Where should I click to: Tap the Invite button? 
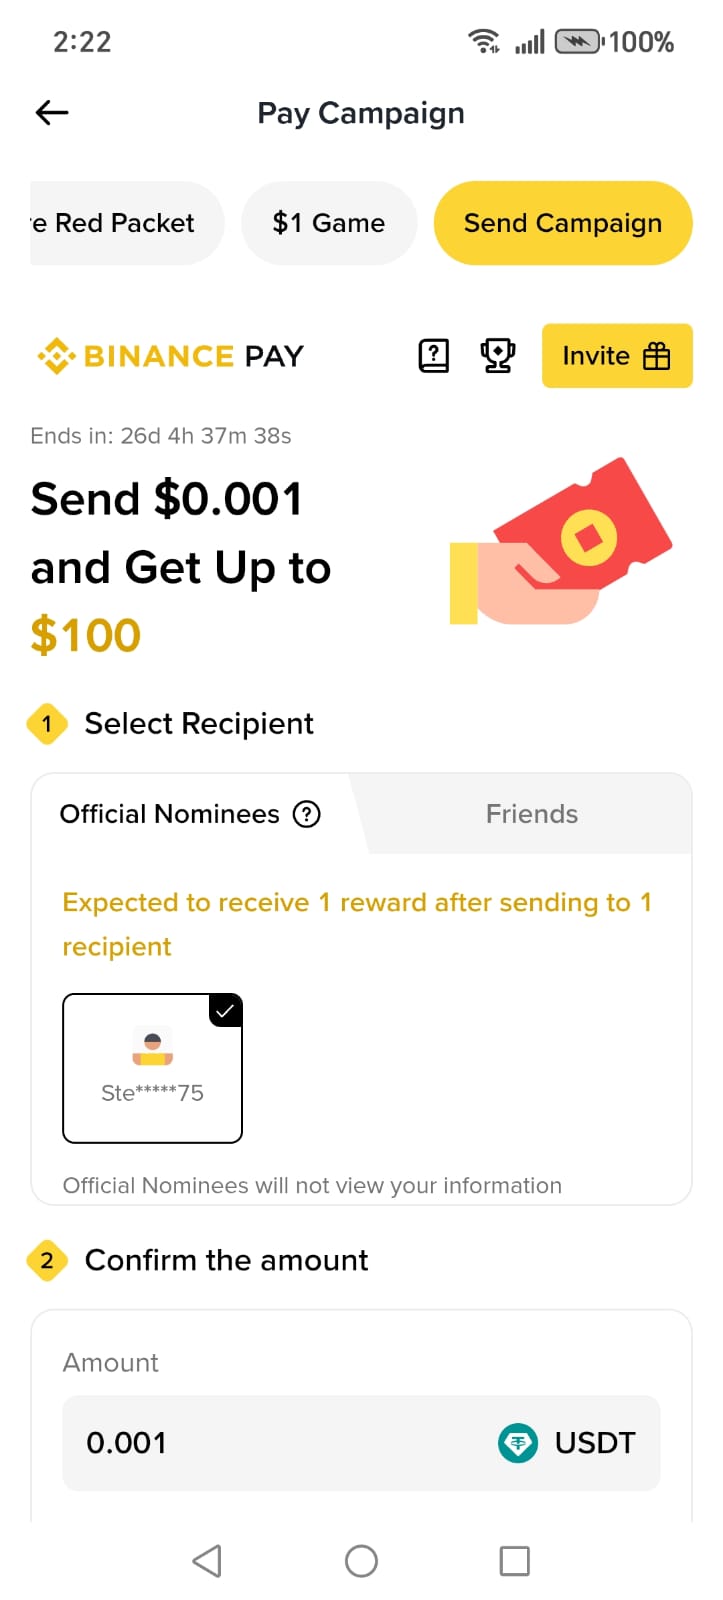coord(616,356)
